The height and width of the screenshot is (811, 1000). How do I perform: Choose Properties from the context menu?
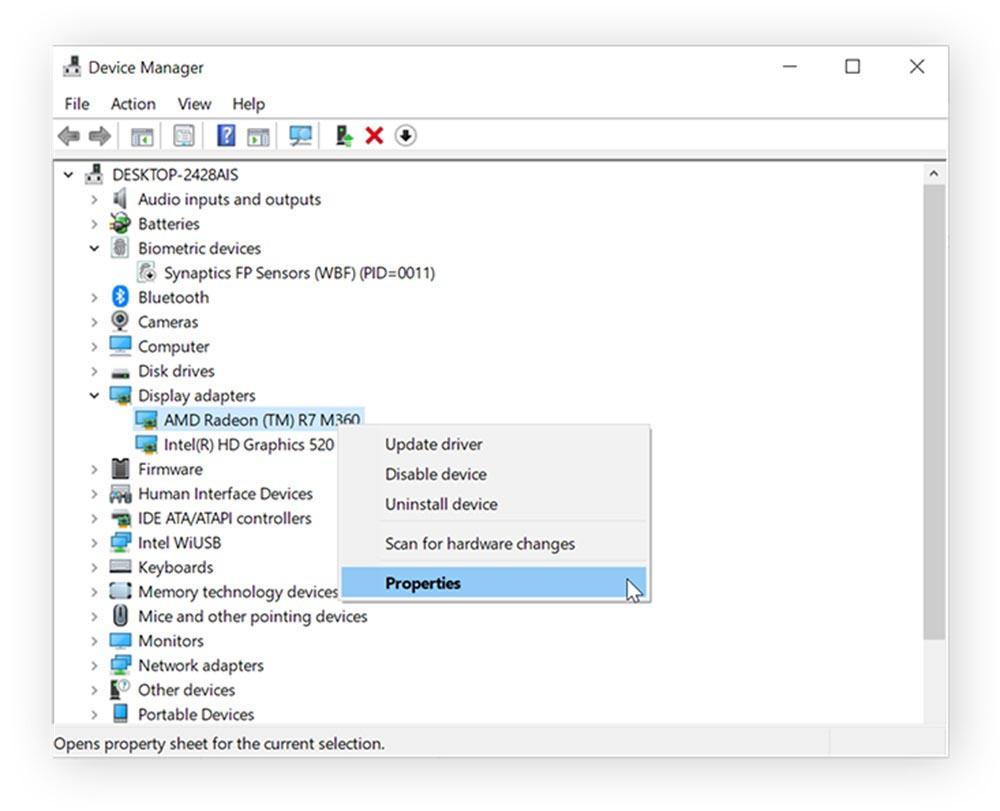tap(423, 583)
